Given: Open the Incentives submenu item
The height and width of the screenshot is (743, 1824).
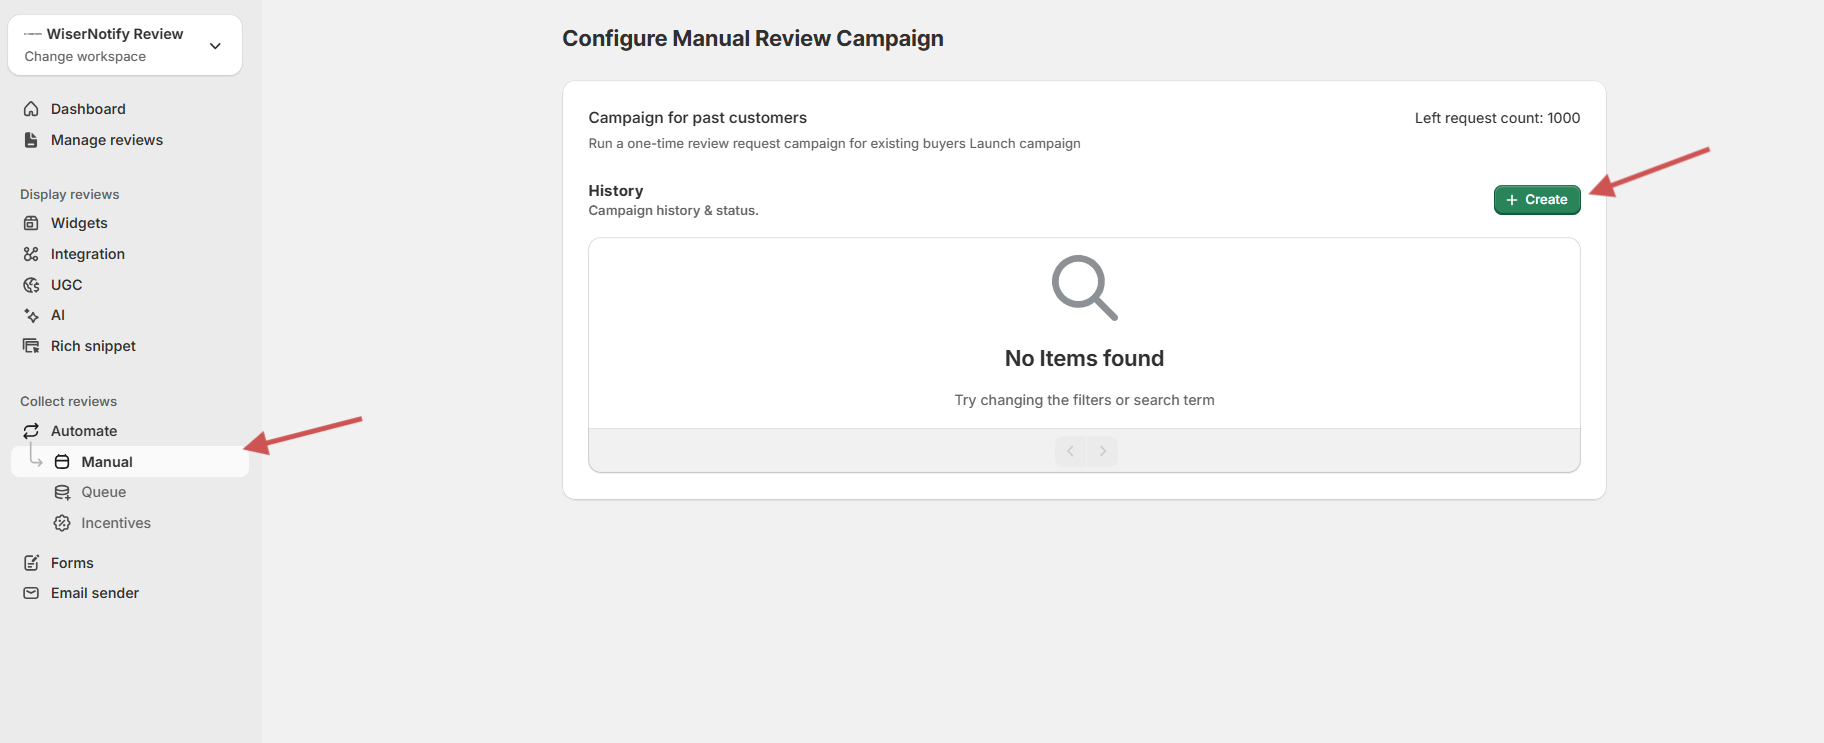Looking at the screenshot, I should pos(116,523).
